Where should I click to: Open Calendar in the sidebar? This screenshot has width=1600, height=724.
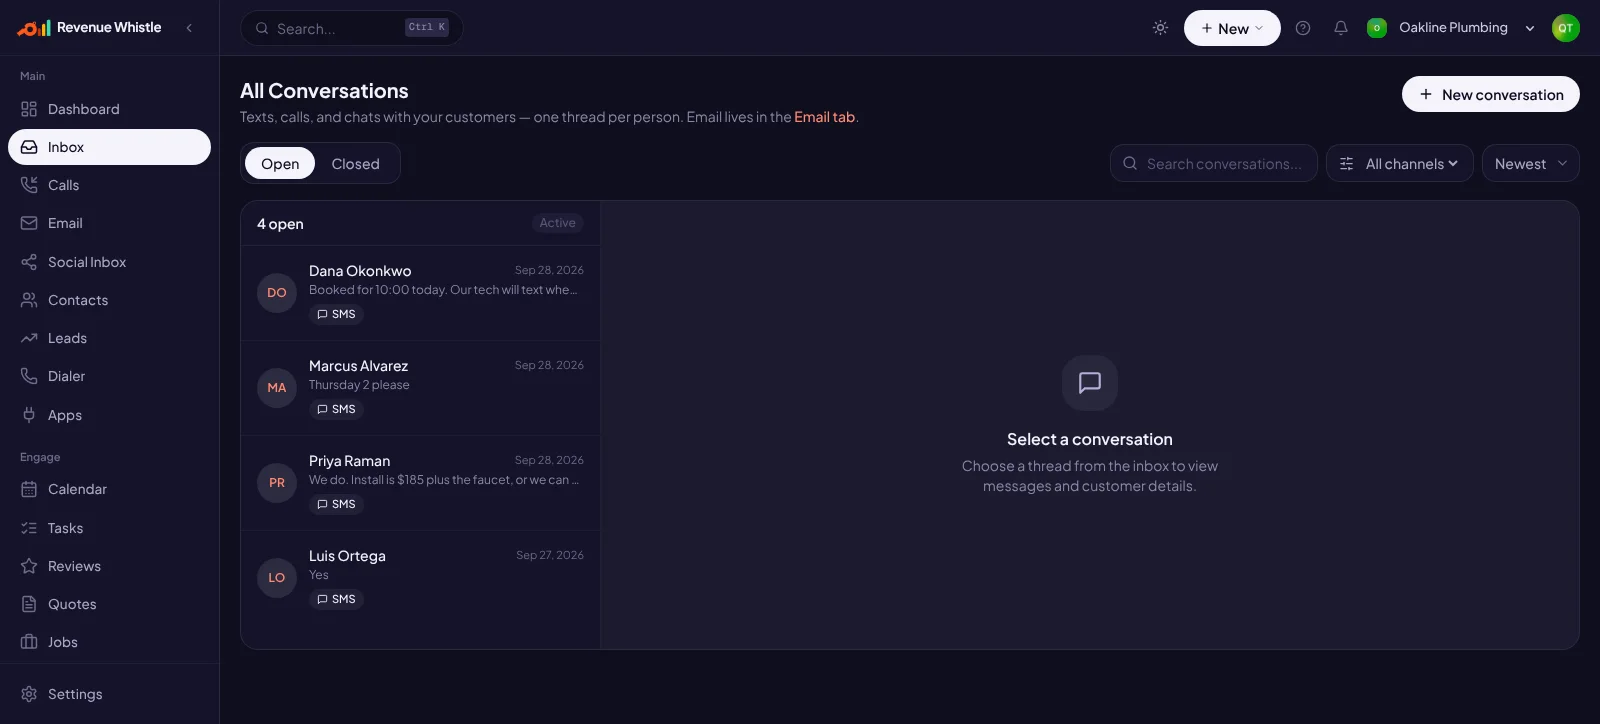pyautogui.click(x=109, y=489)
